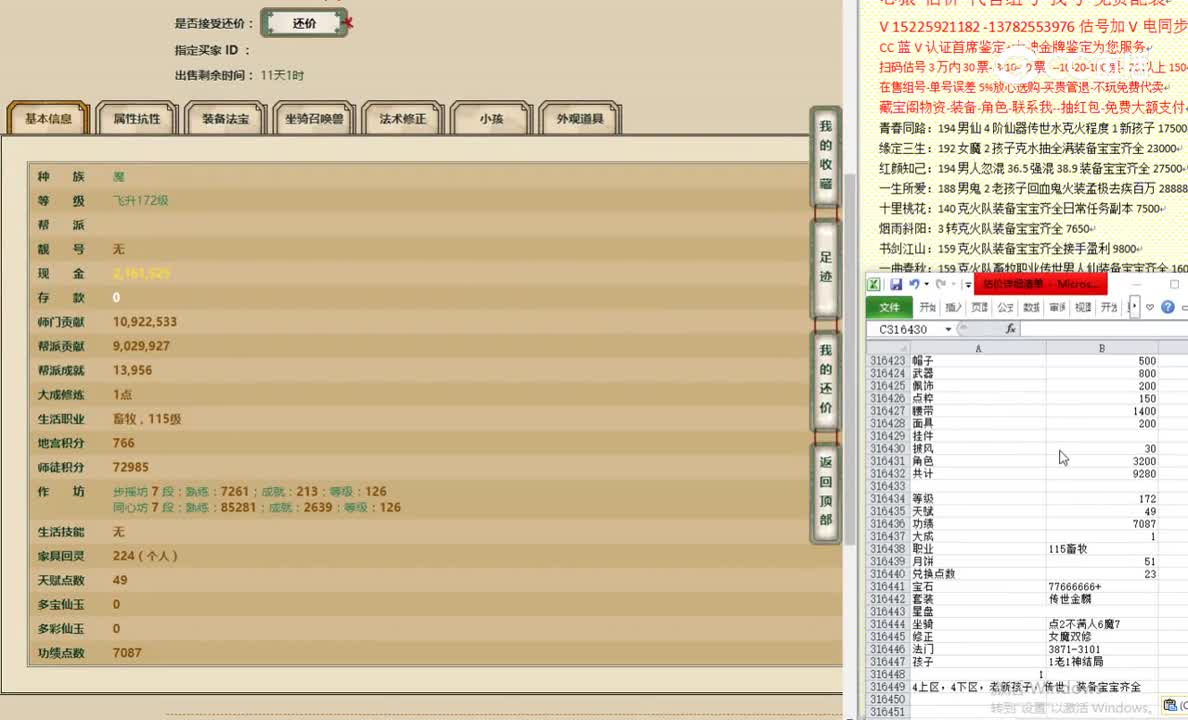
Task: Click the 生活职业 value 畜牧, 115级
Action: pos(147,419)
